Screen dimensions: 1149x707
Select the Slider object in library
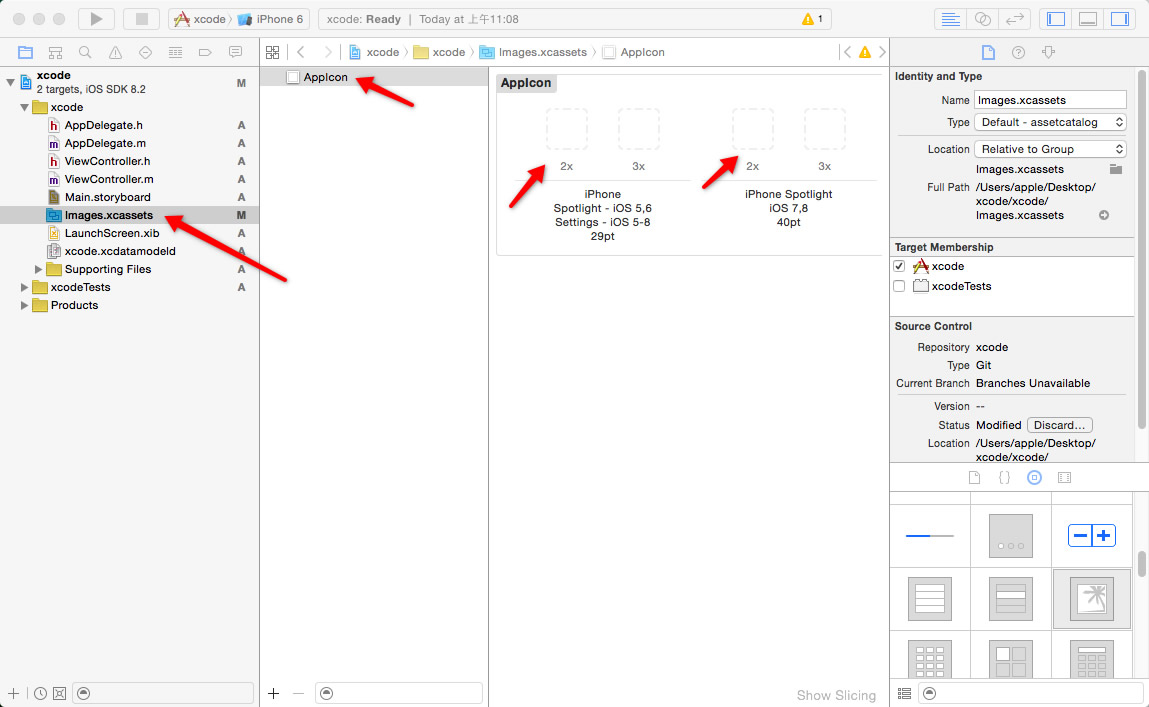tap(930, 536)
